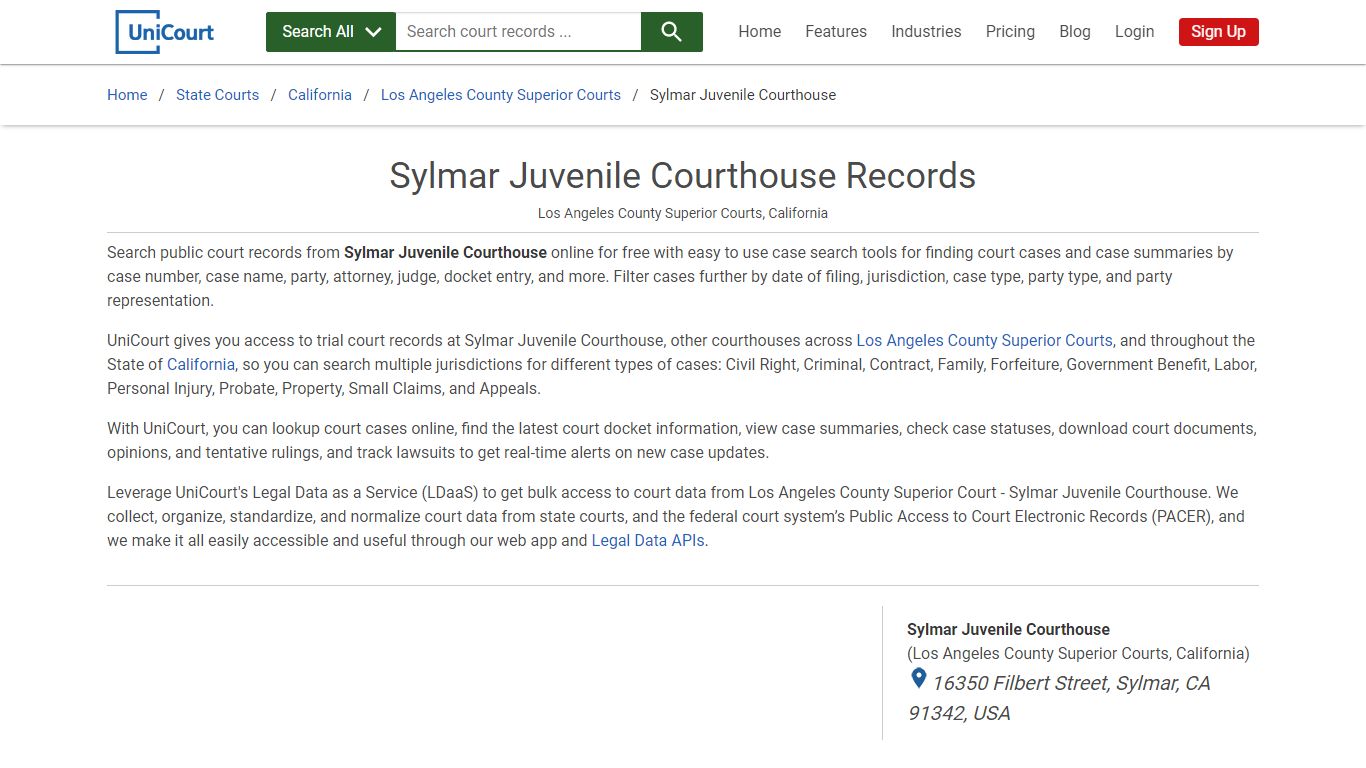Select the Sylmar Juvenile Courthouse Records heading
Screen dimensions: 1366x768
tap(683, 176)
